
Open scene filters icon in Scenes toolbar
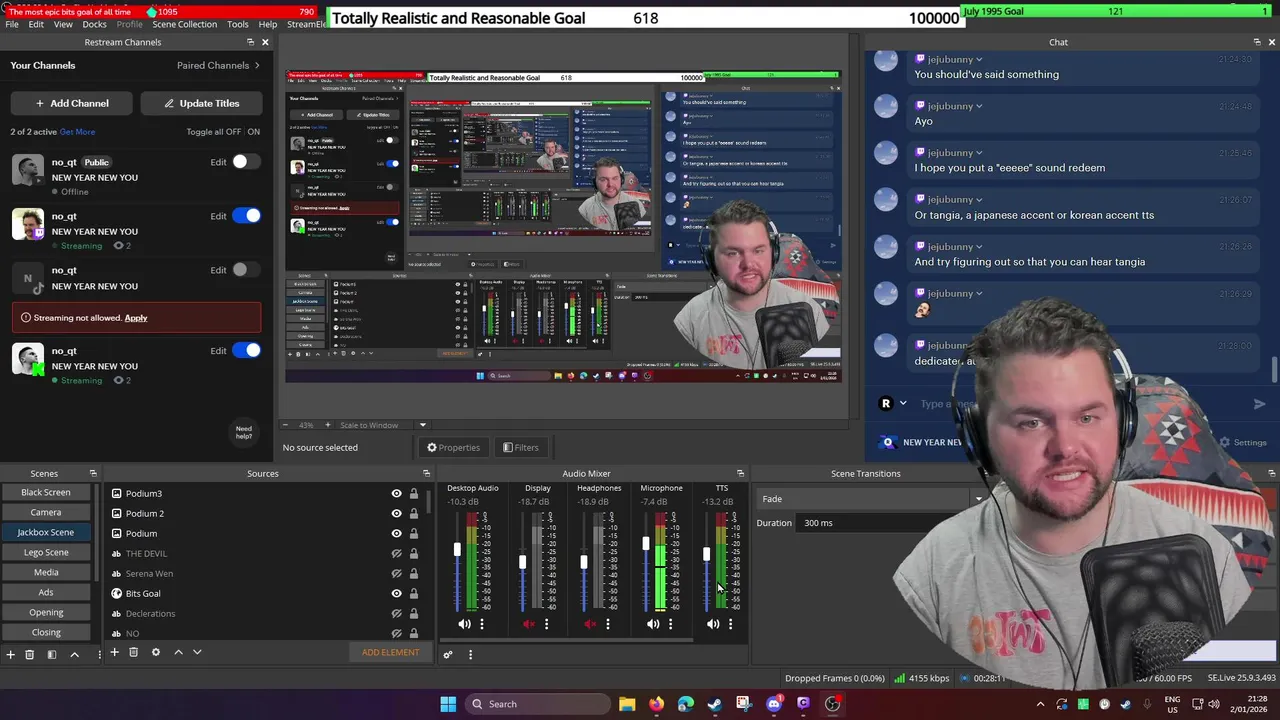click(x=52, y=654)
